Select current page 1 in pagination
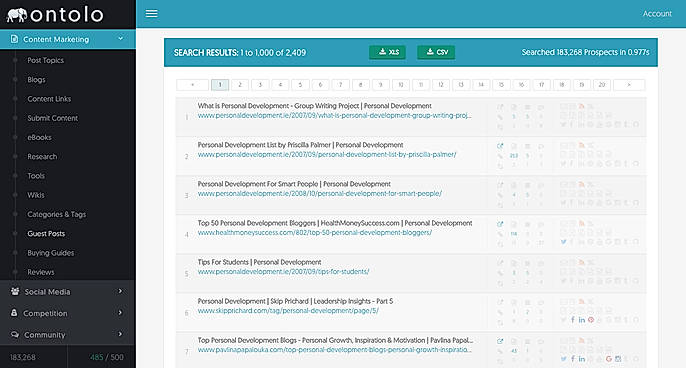 [220, 85]
